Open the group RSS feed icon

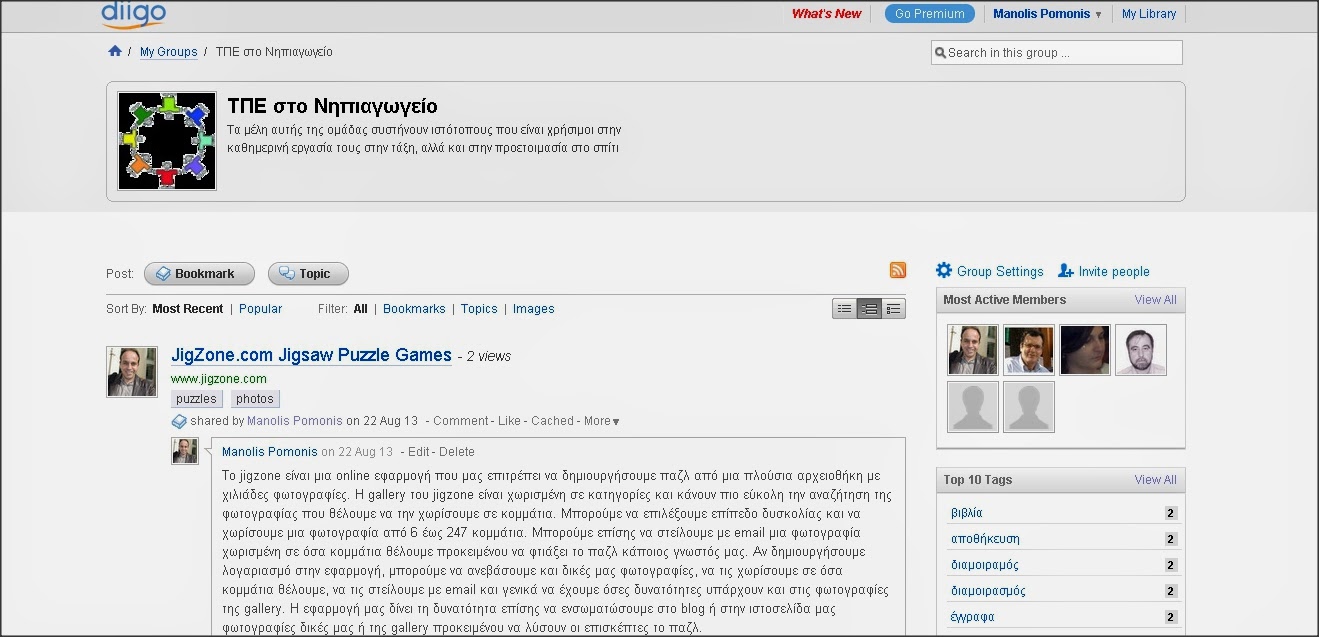[x=898, y=270]
